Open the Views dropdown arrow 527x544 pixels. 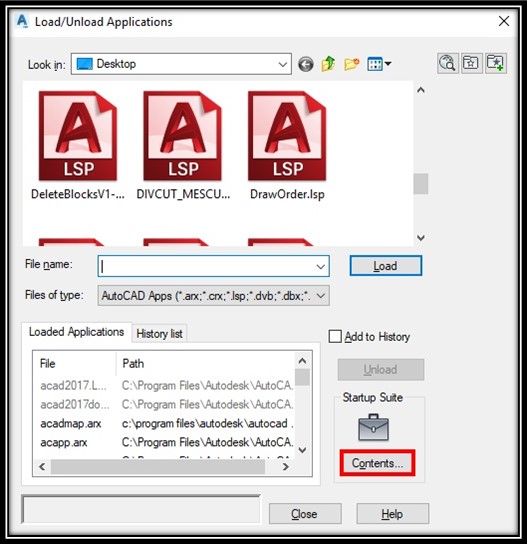click(x=388, y=64)
